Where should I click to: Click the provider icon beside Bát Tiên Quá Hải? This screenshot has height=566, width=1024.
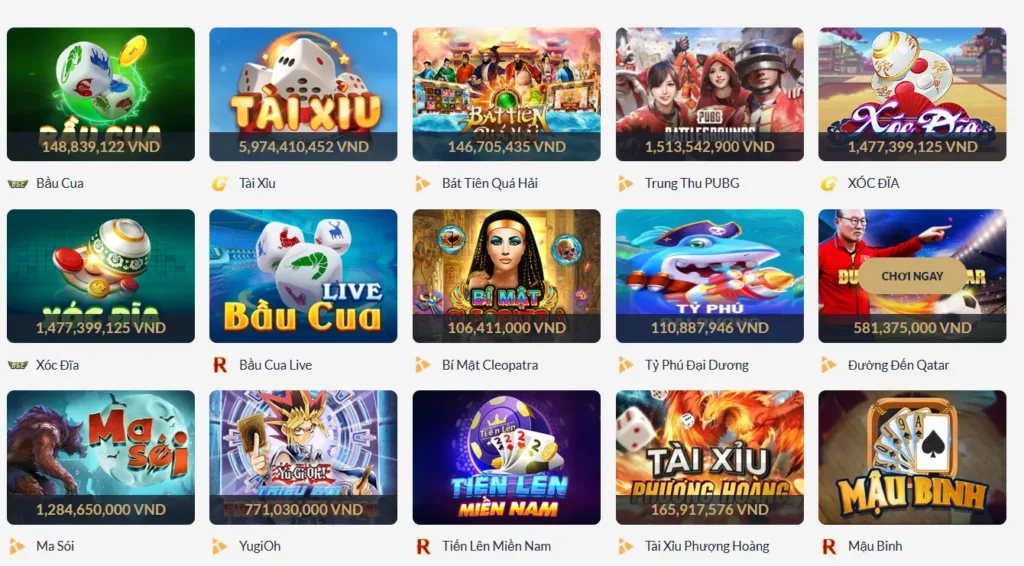[x=423, y=184]
